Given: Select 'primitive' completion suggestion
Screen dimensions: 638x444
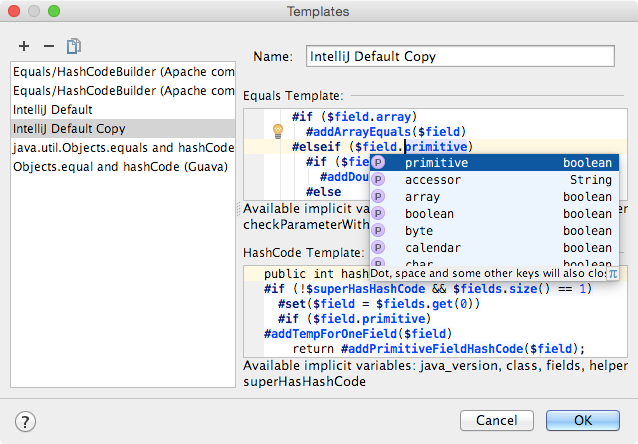Looking at the screenshot, I should pos(494,163).
